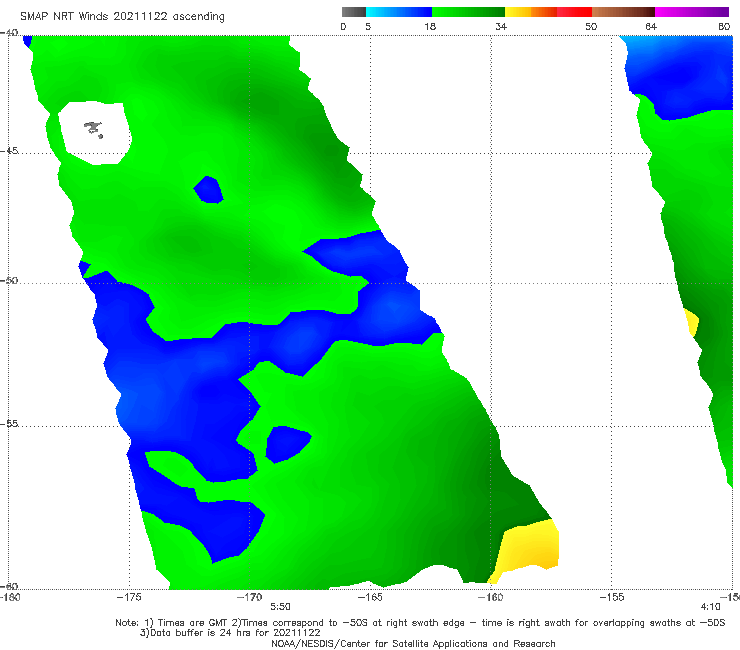Click the longitude label '-165'
The height and width of the screenshot is (650, 740).
(370, 597)
